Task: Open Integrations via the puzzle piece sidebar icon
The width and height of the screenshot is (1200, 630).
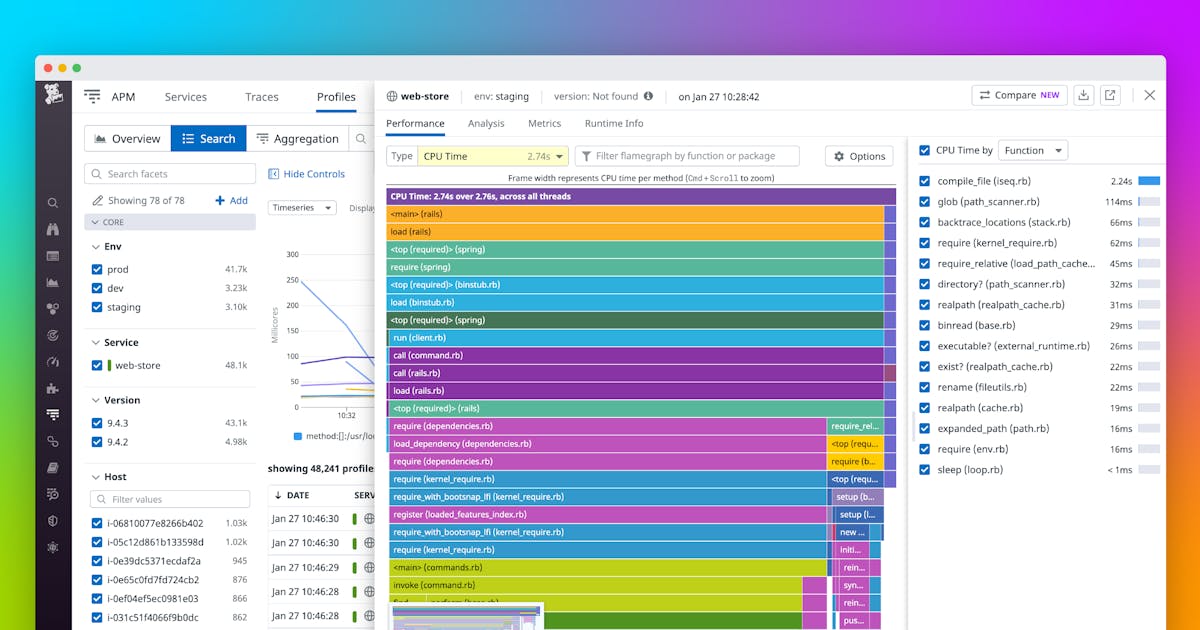Action: pyautogui.click(x=52, y=388)
